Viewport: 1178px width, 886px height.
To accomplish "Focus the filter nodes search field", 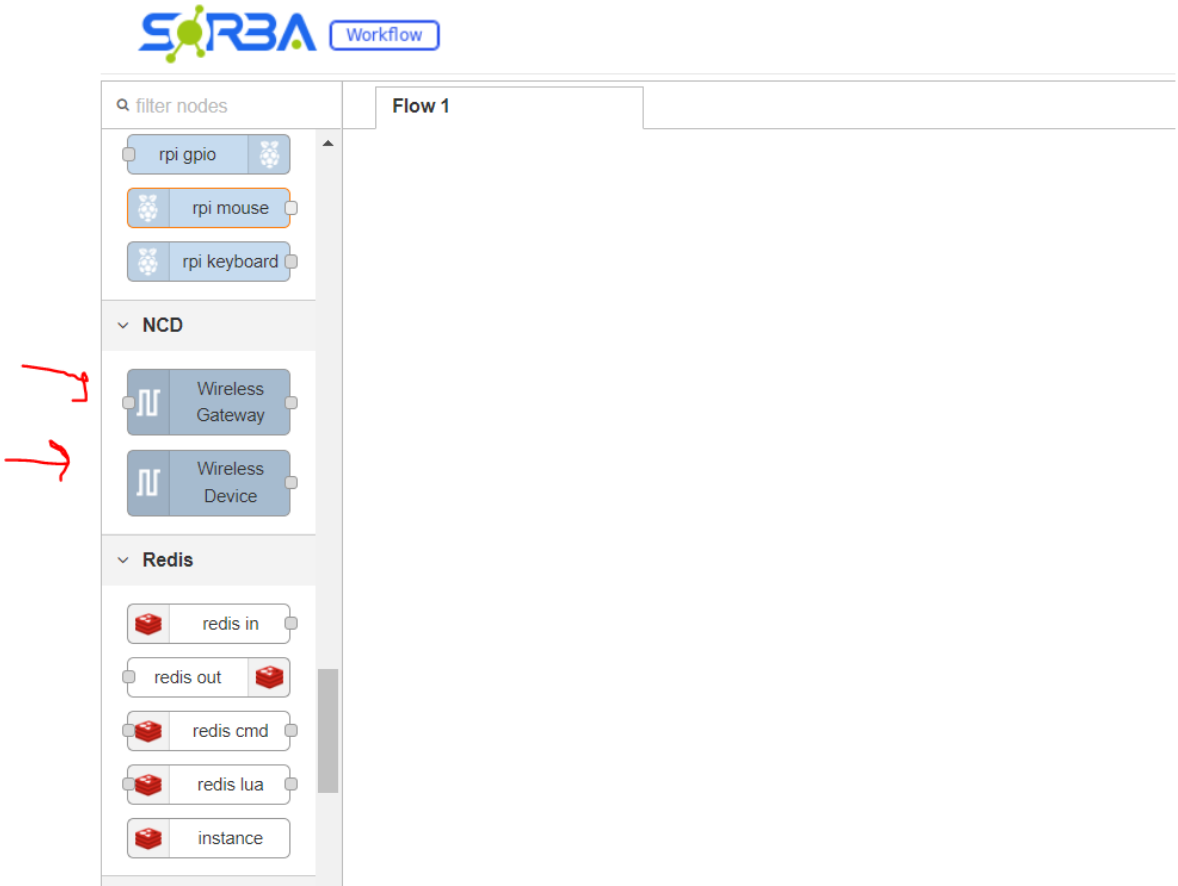I will (x=230, y=106).
